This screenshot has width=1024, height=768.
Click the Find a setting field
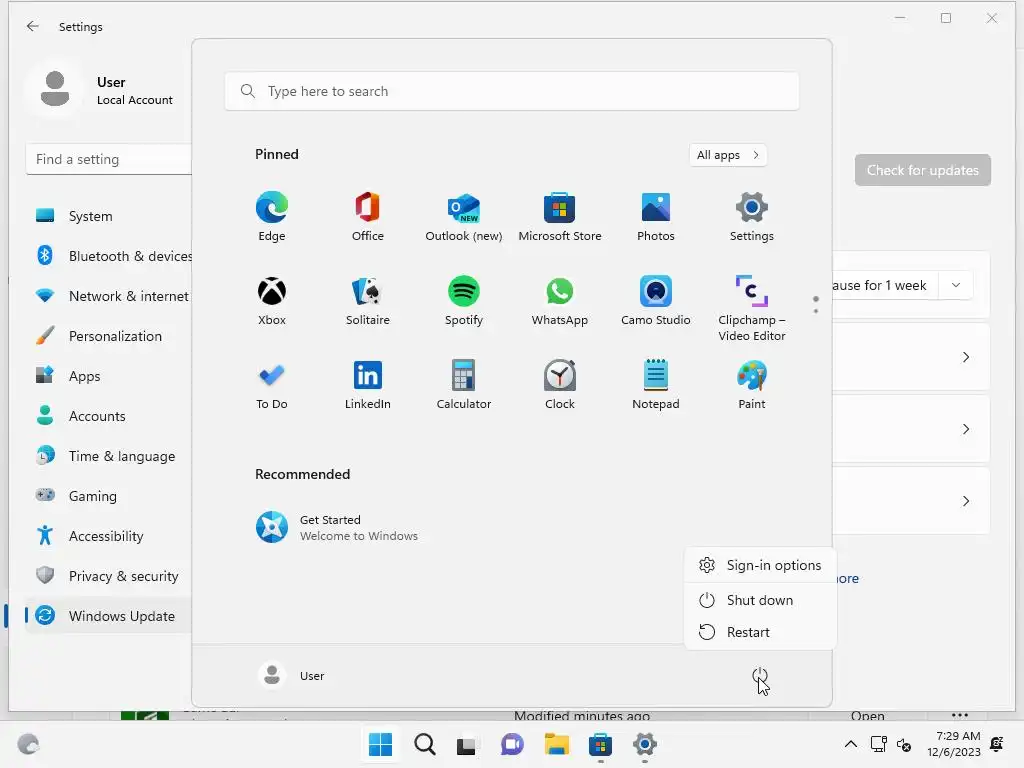(x=108, y=159)
